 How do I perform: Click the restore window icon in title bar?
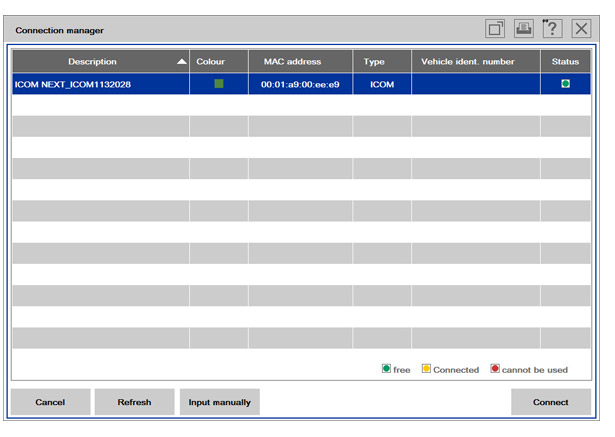(495, 29)
